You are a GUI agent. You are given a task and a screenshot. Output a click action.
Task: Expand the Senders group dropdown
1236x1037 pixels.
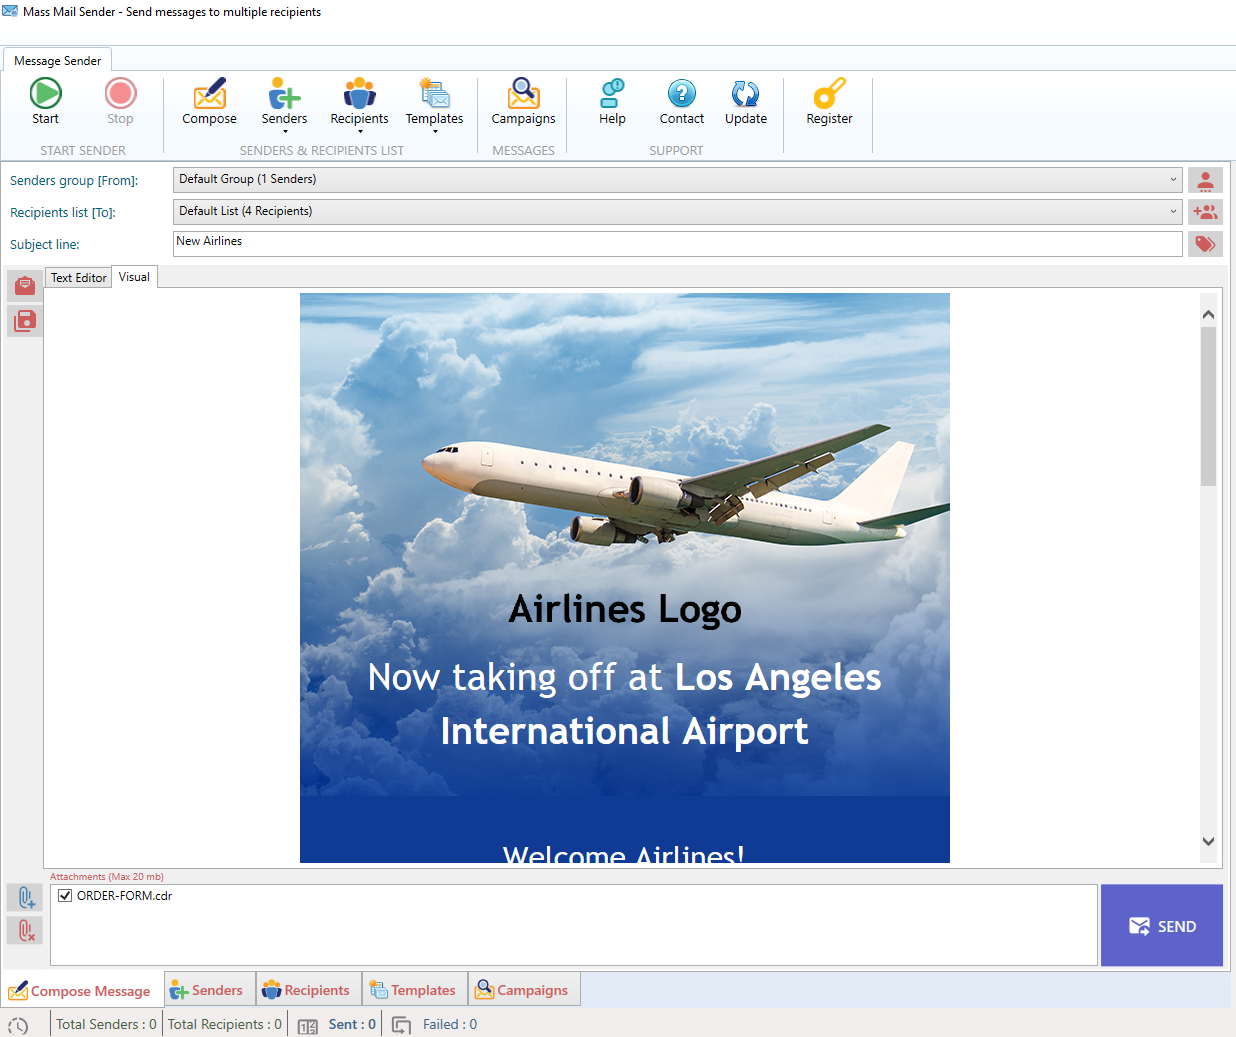pyautogui.click(x=1173, y=180)
